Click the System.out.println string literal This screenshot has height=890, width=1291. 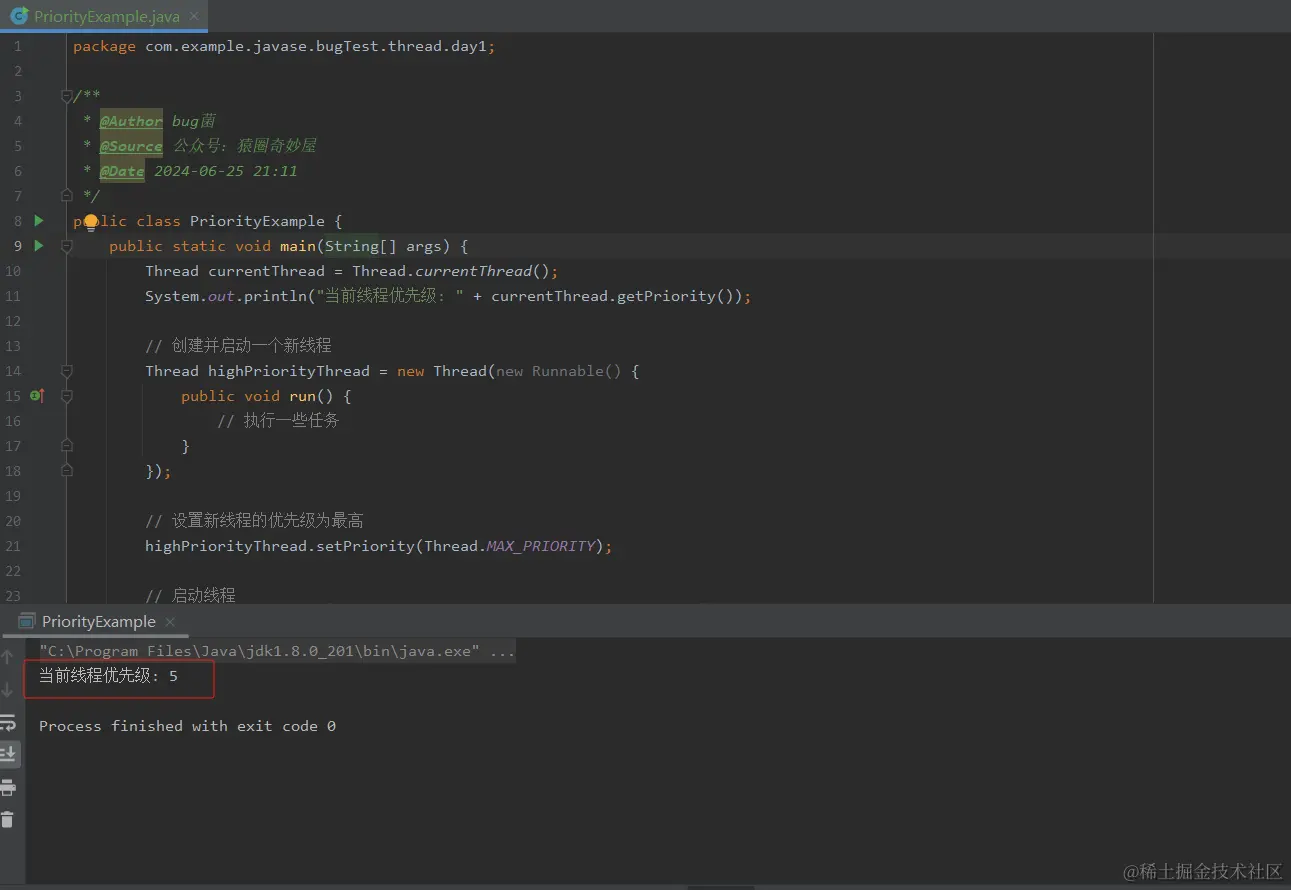(x=390, y=296)
